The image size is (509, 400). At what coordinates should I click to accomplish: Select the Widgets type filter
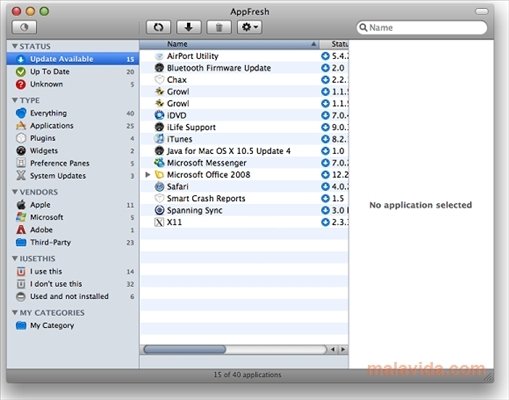(x=73, y=151)
